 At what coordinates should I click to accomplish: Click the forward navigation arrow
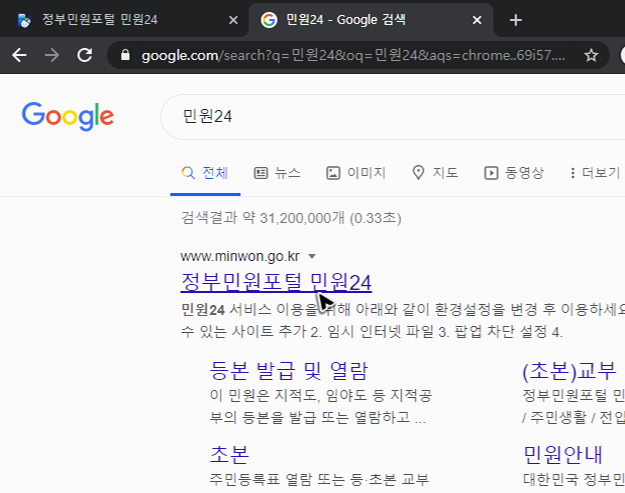point(52,55)
